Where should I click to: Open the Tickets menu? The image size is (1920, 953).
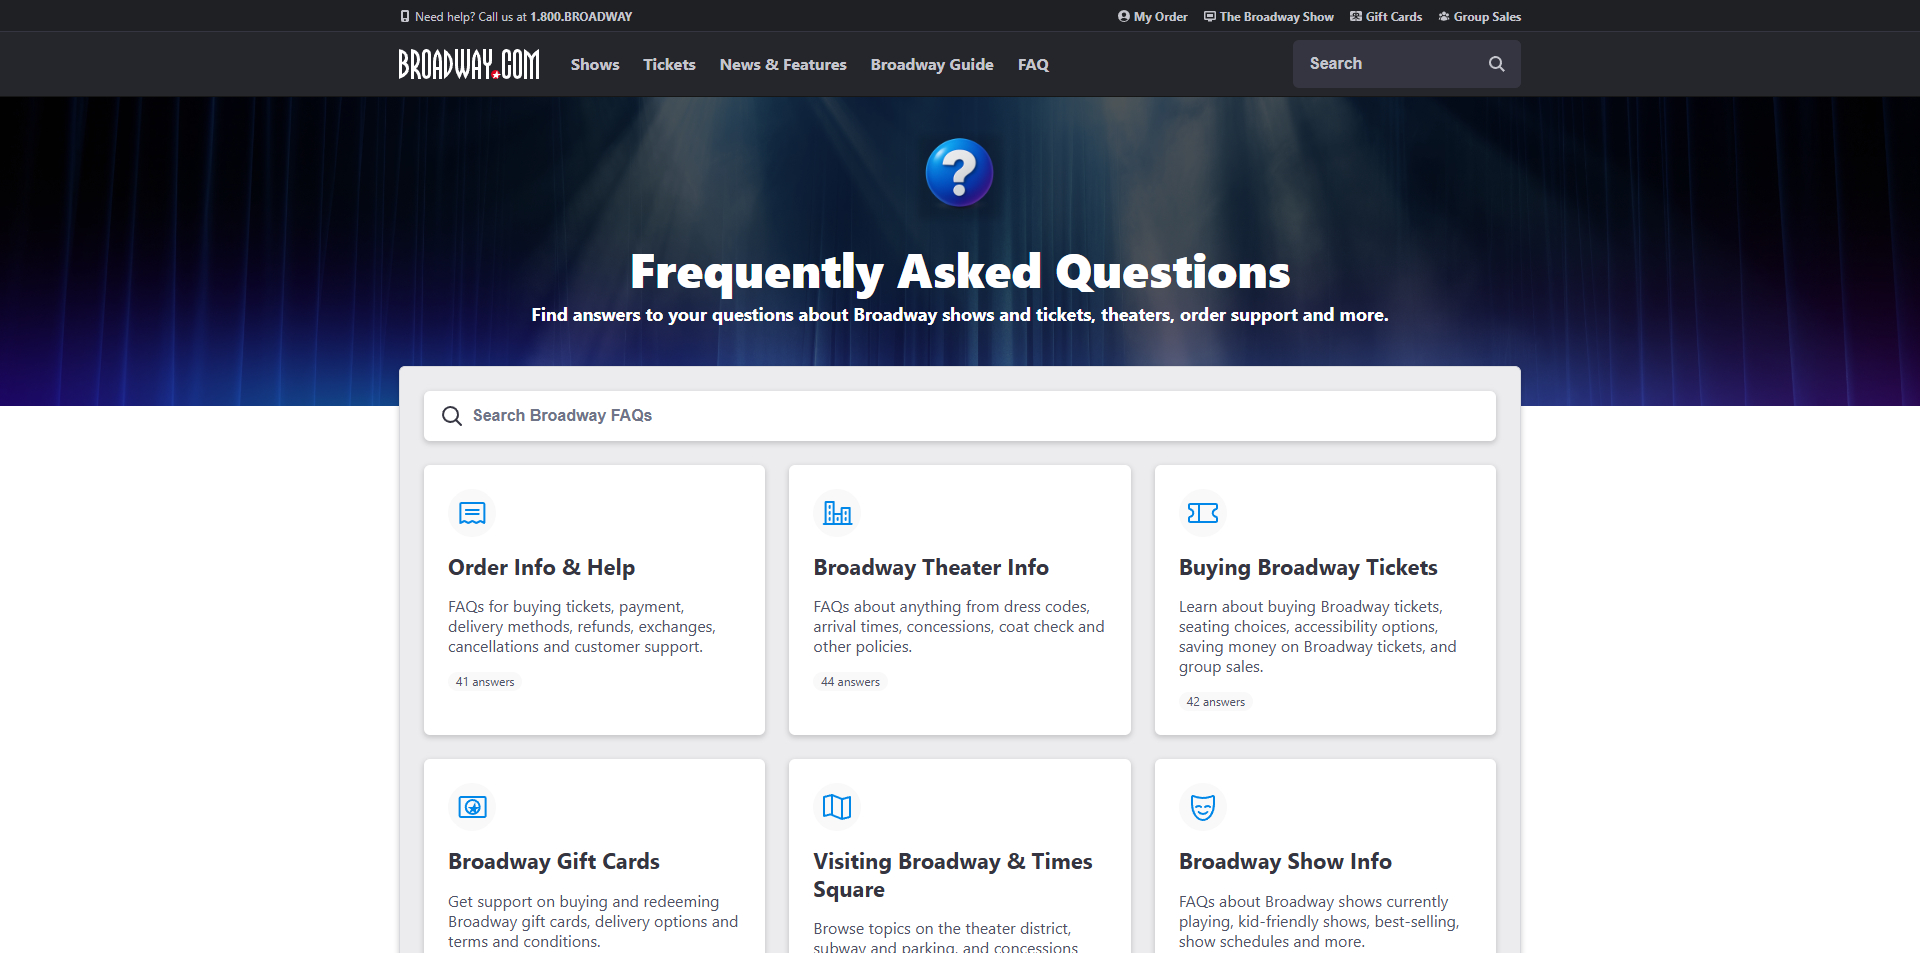tap(669, 64)
